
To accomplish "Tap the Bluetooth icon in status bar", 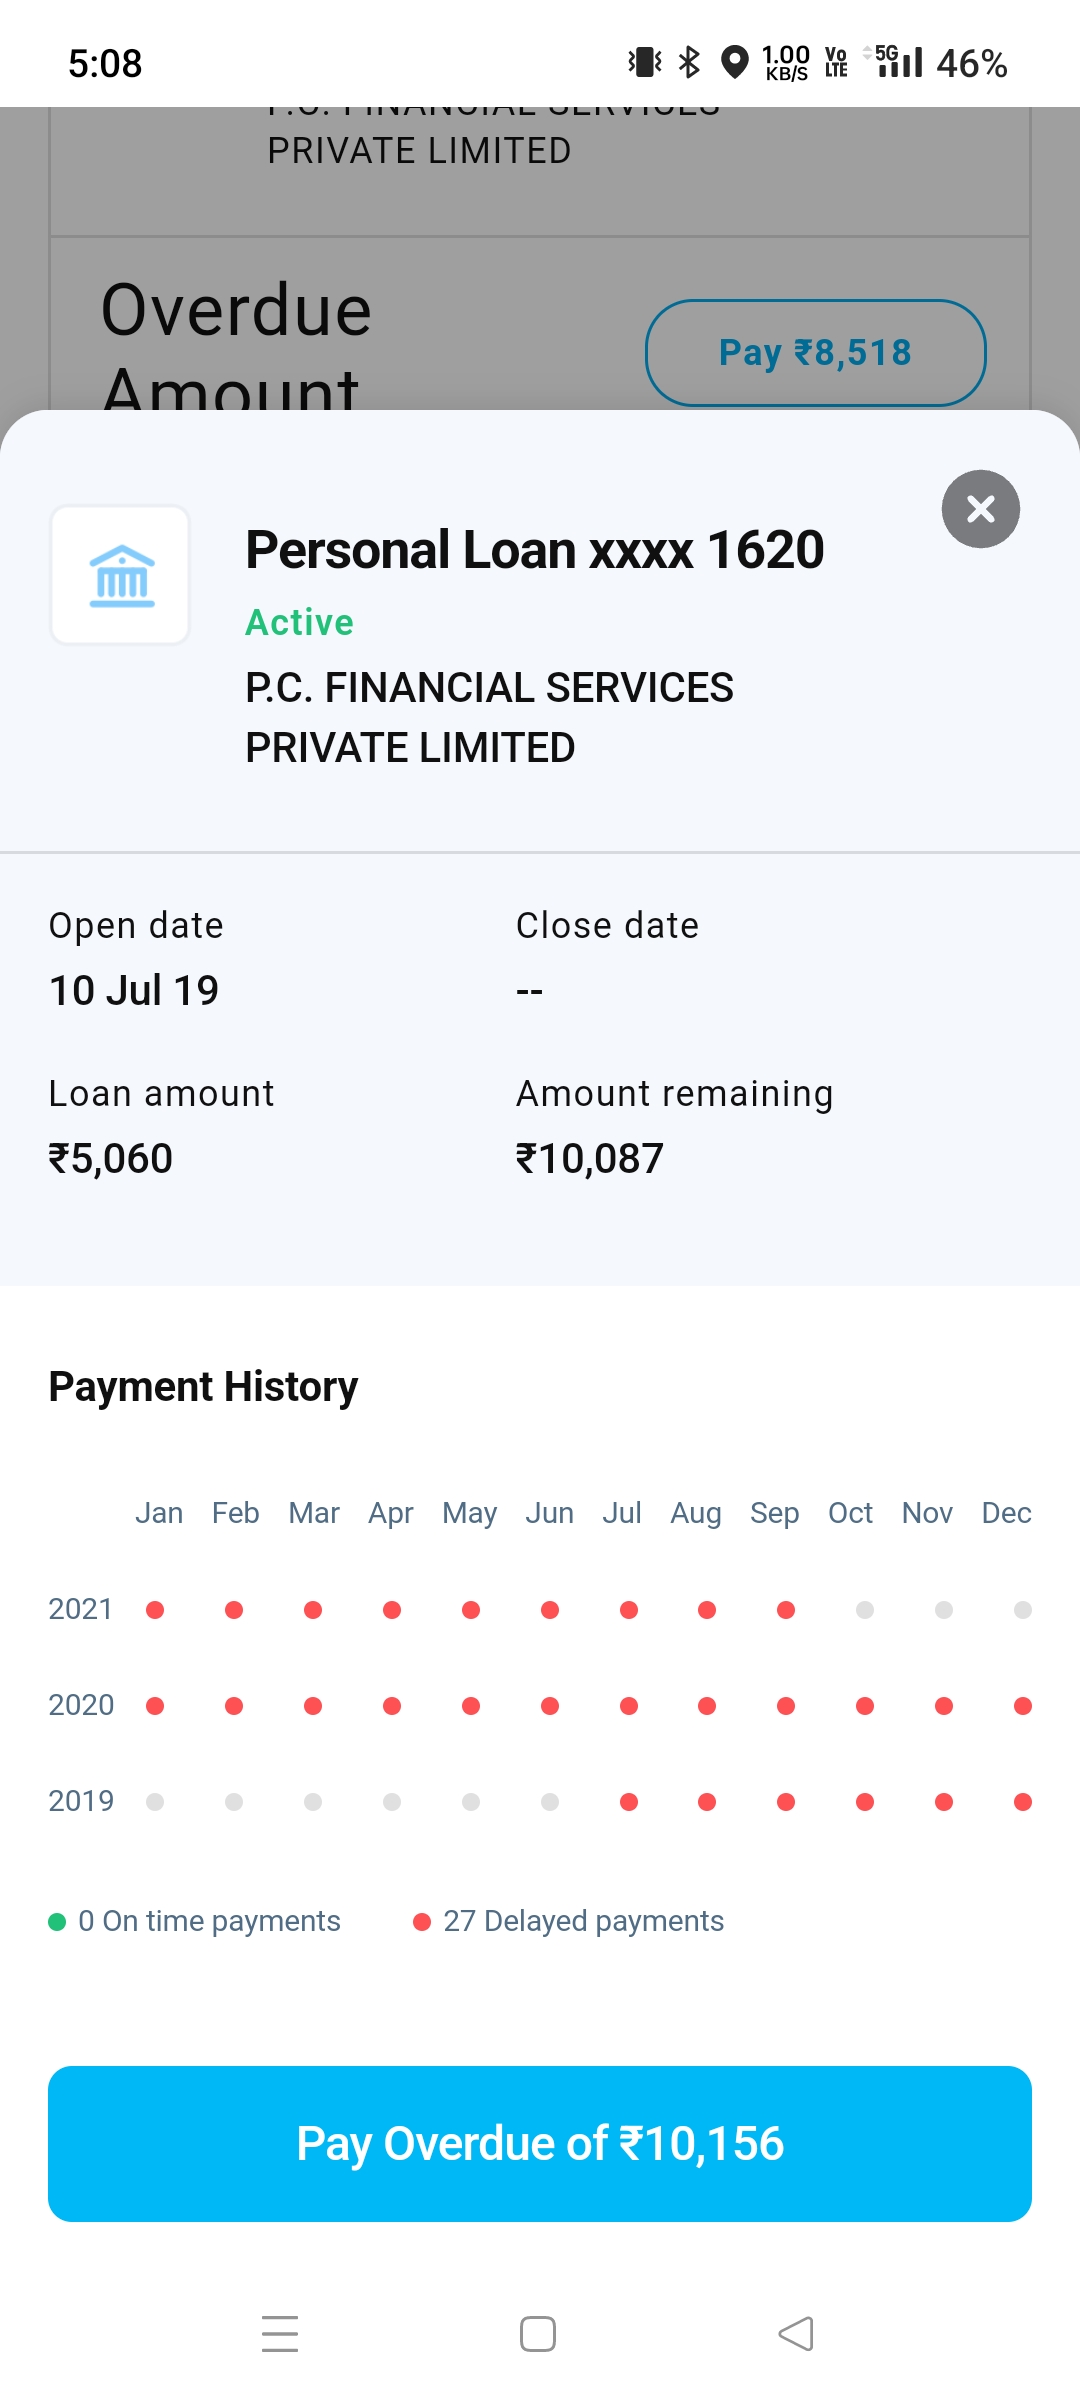I will click(689, 62).
